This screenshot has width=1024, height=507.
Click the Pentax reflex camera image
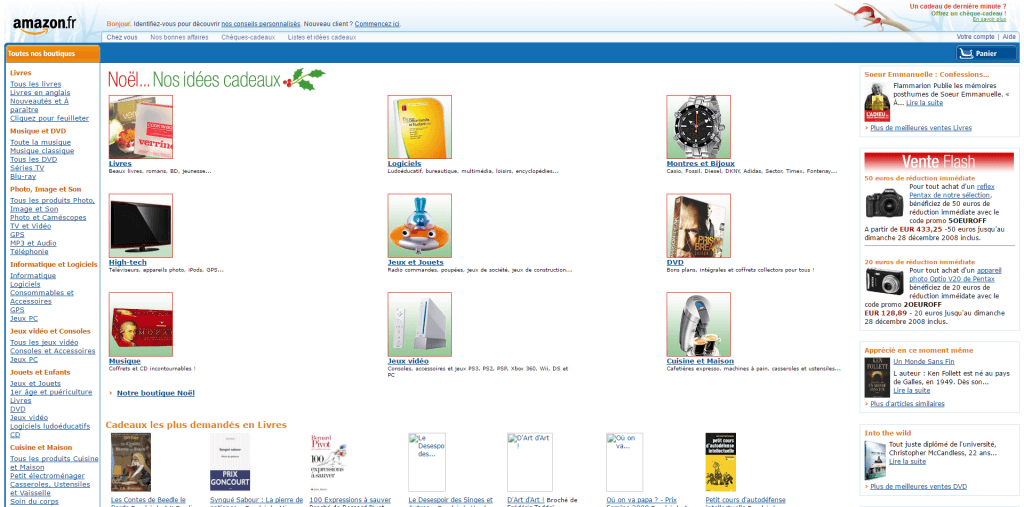click(884, 203)
